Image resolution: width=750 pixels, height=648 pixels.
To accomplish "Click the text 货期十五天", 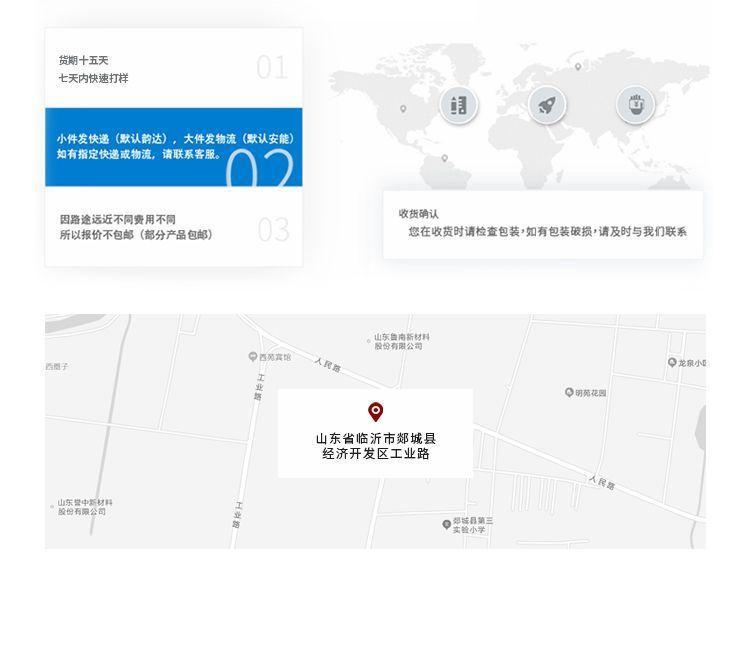I will 83,60.
